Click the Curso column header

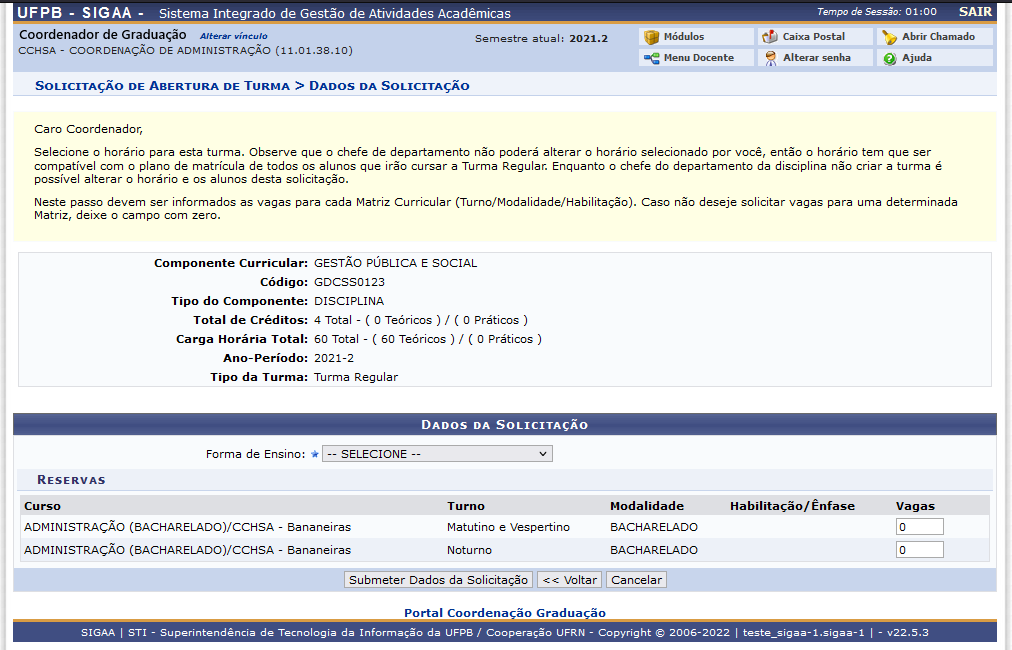tap(42, 506)
